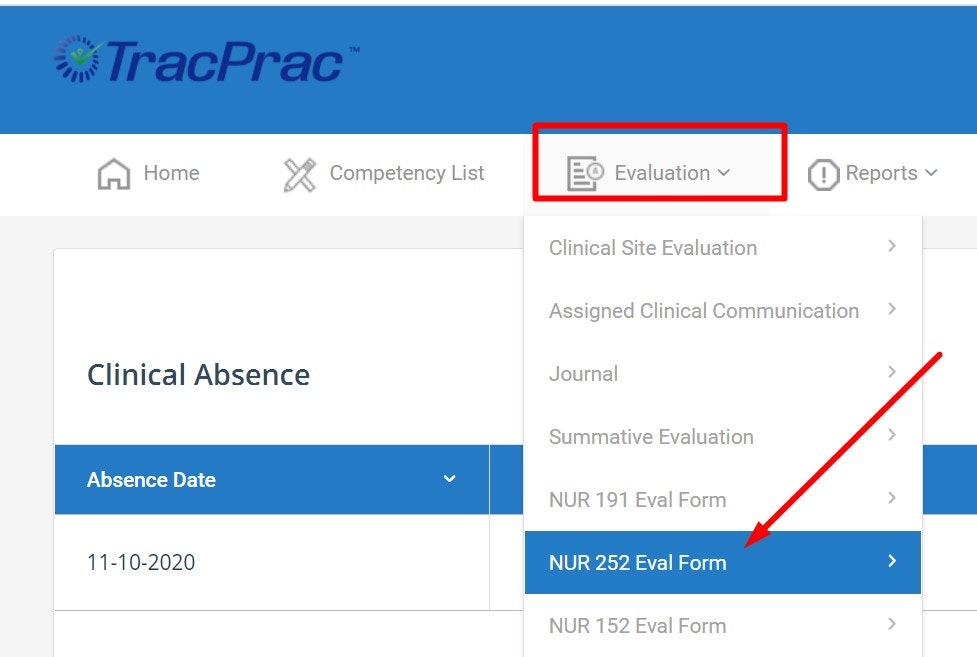Image resolution: width=977 pixels, height=657 pixels.
Task: Expand the Evaluation dropdown chevron
Action: coord(724,173)
